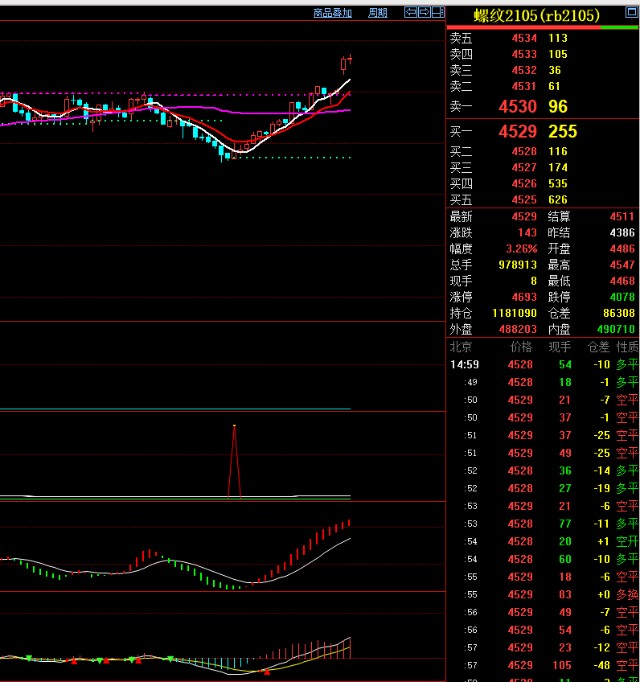Click the red-green buy/sell ratio bar
This screenshot has height=682, width=640.
click(x=541, y=28)
